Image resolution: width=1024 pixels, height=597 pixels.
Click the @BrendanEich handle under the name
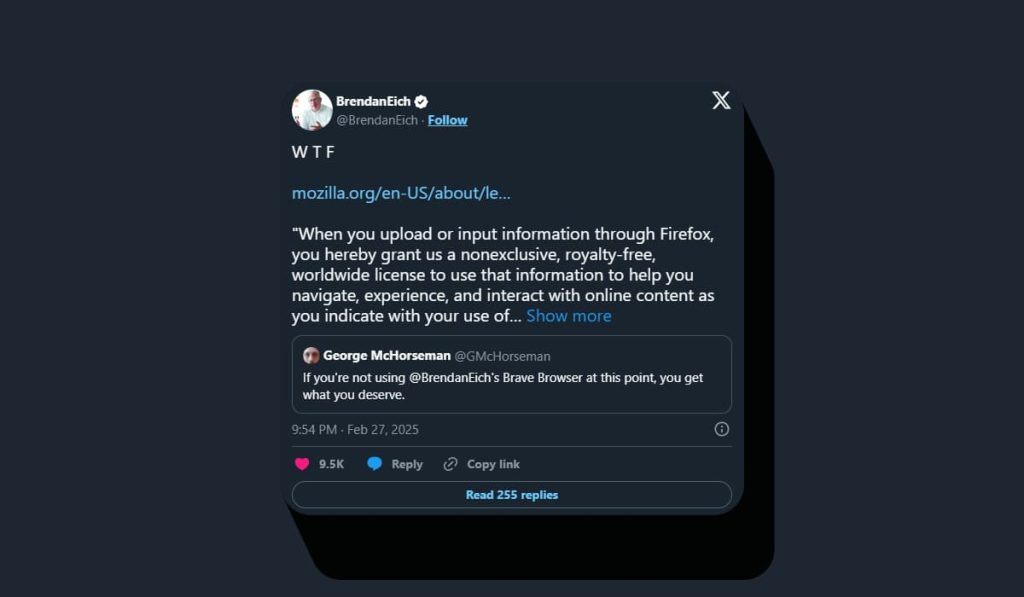(376, 120)
